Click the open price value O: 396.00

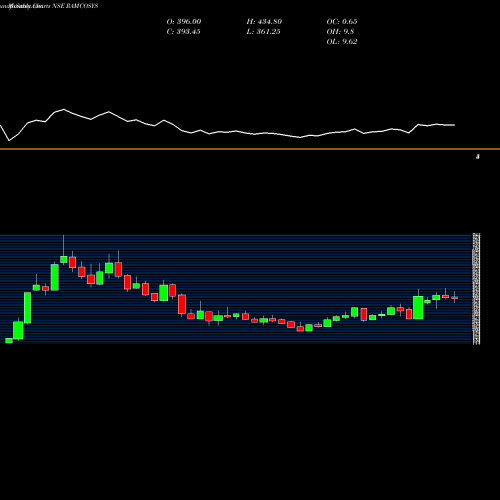tap(184, 22)
